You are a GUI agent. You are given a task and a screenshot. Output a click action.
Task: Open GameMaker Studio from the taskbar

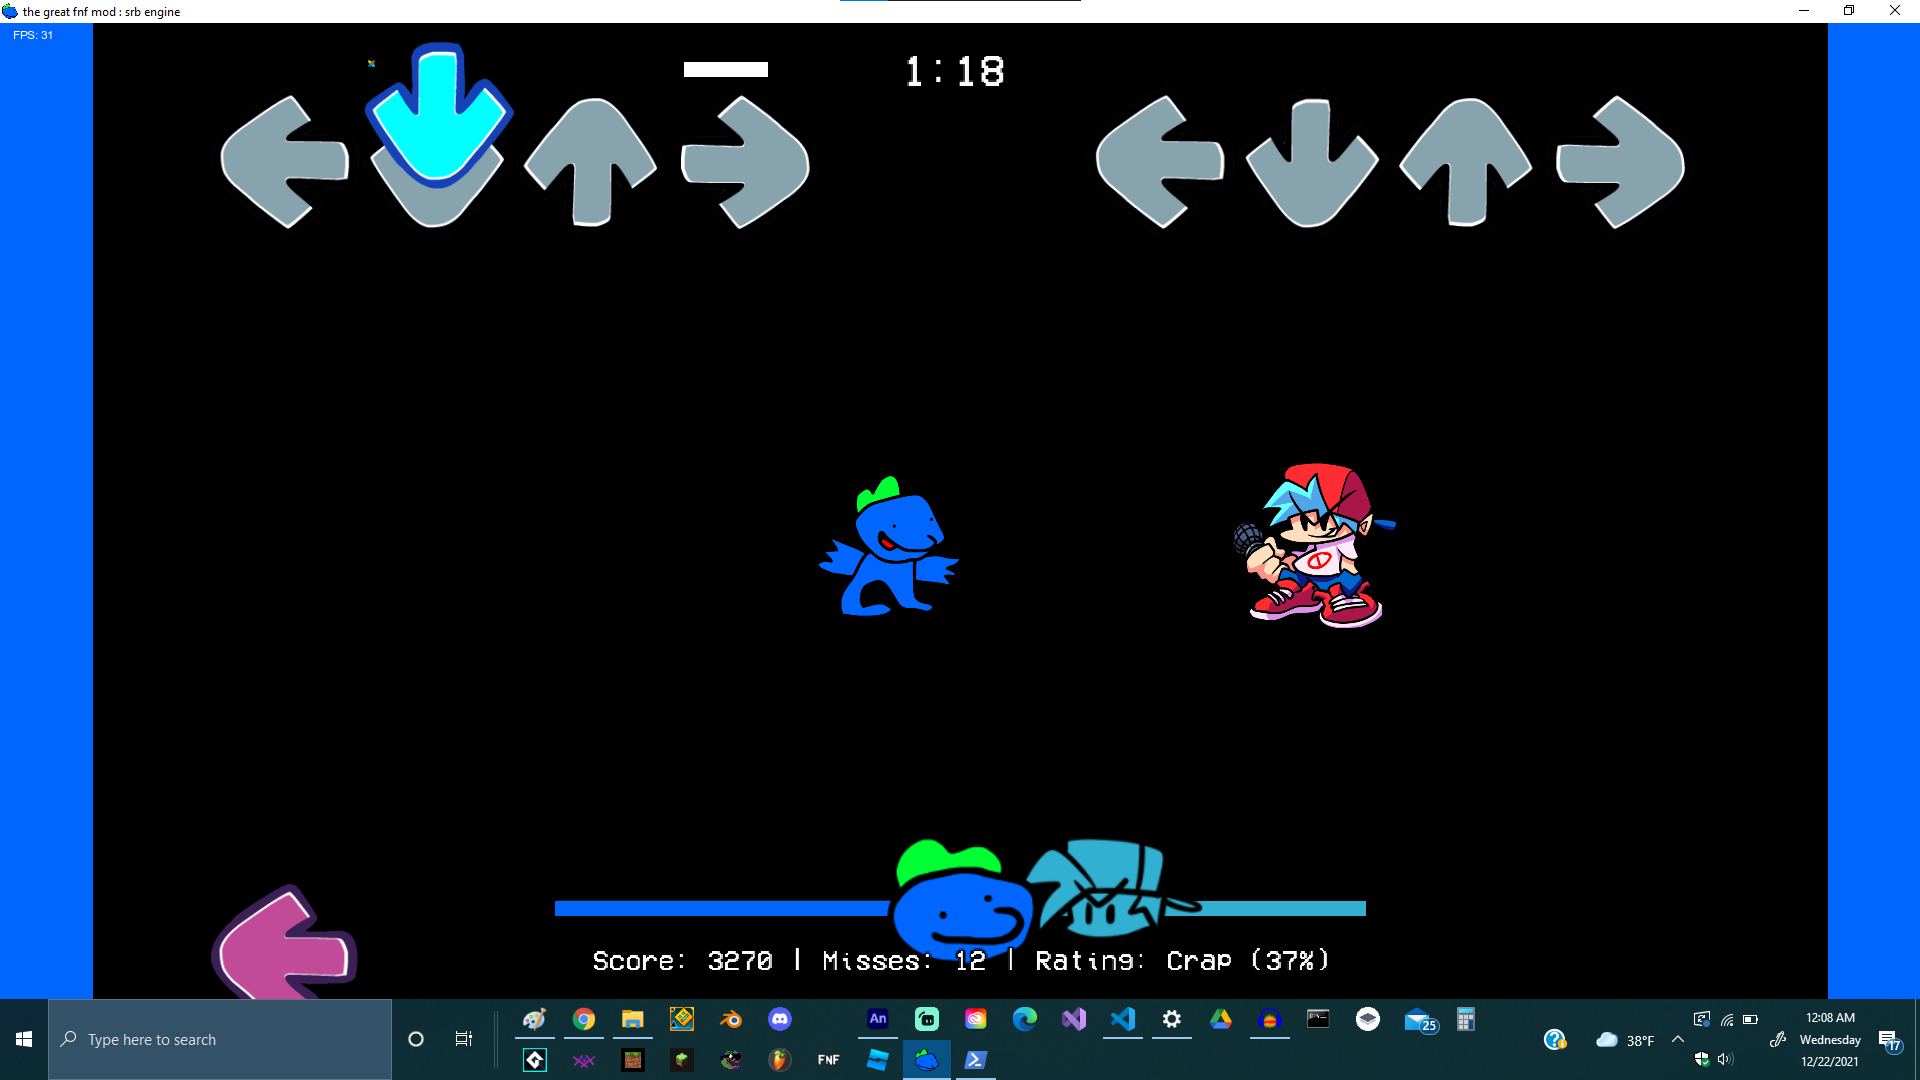coord(535,1059)
